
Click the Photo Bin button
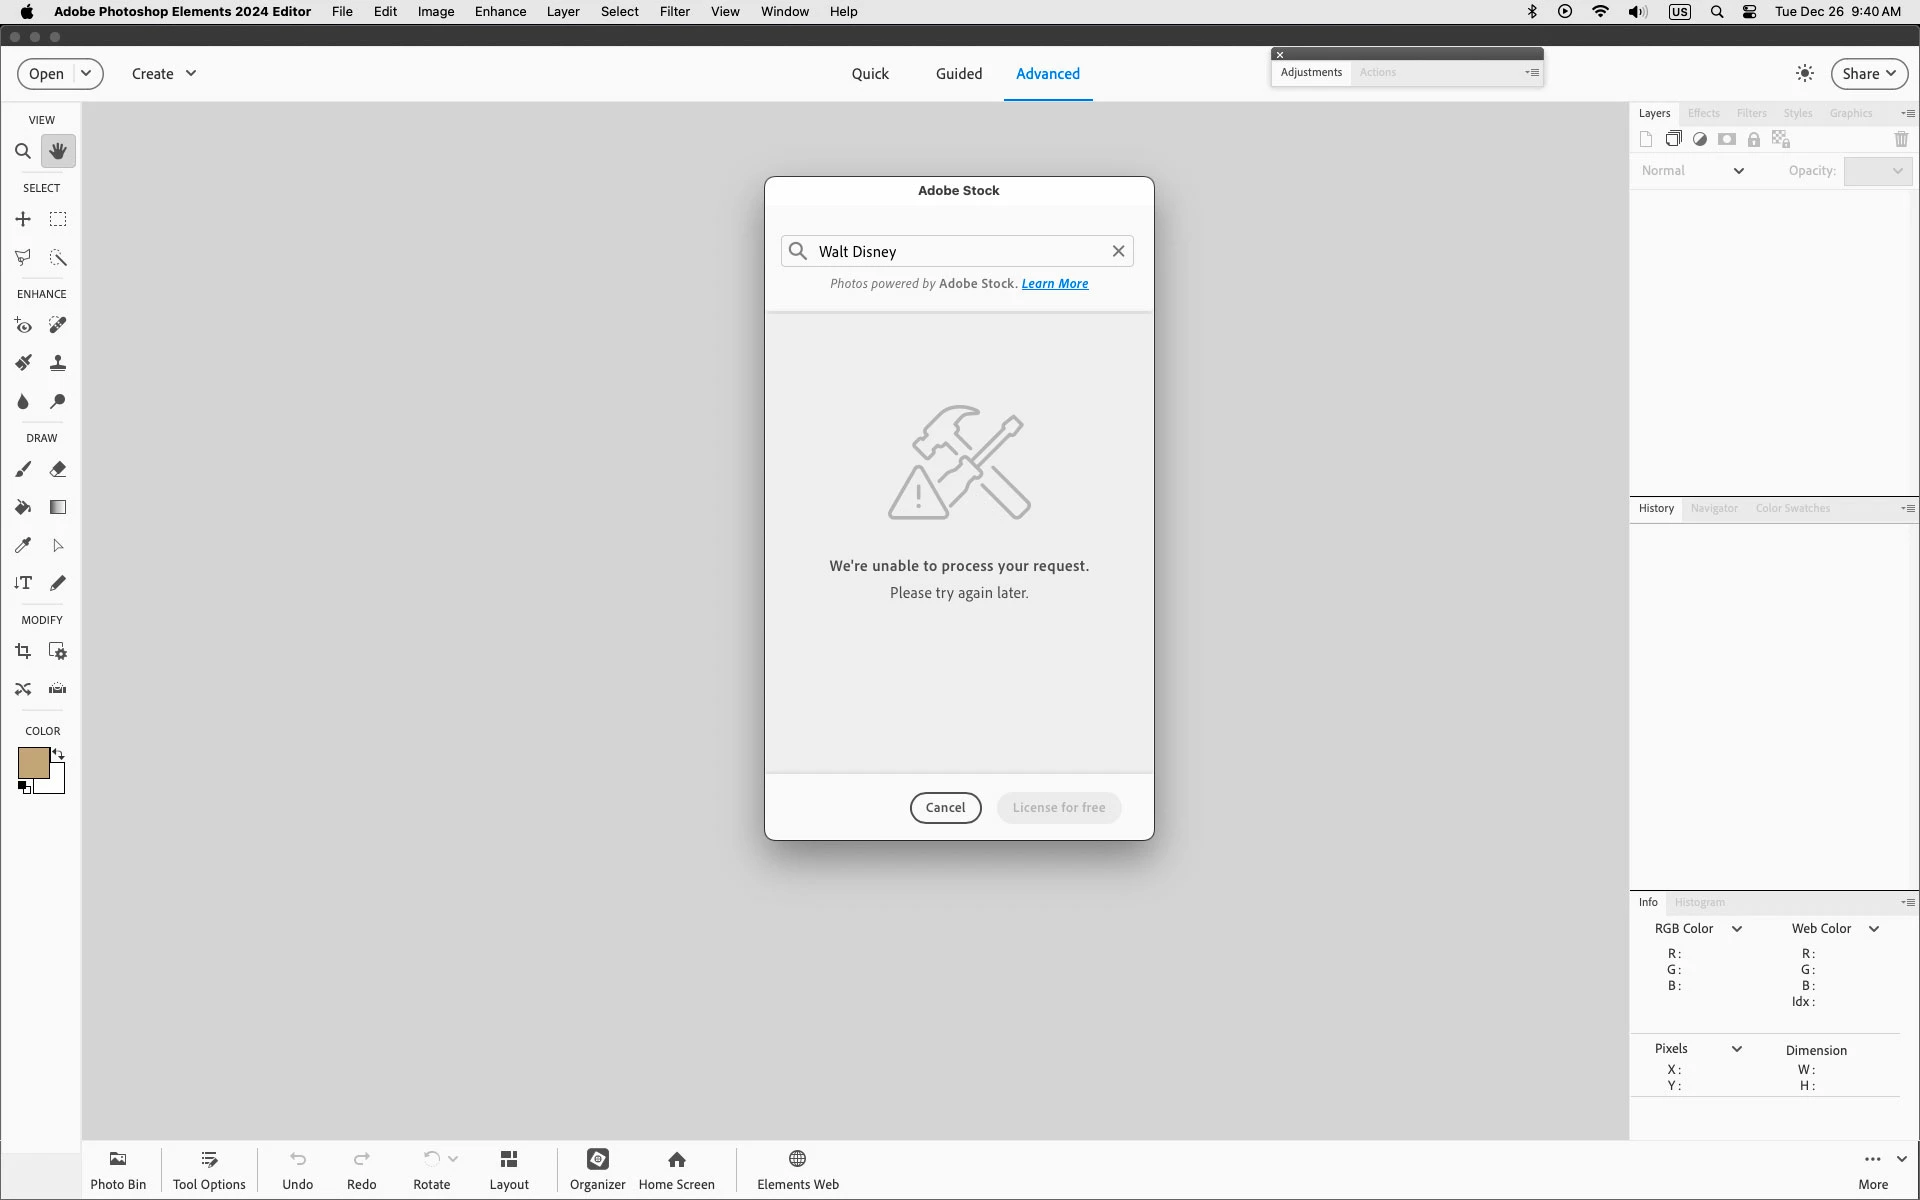[118, 1169]
